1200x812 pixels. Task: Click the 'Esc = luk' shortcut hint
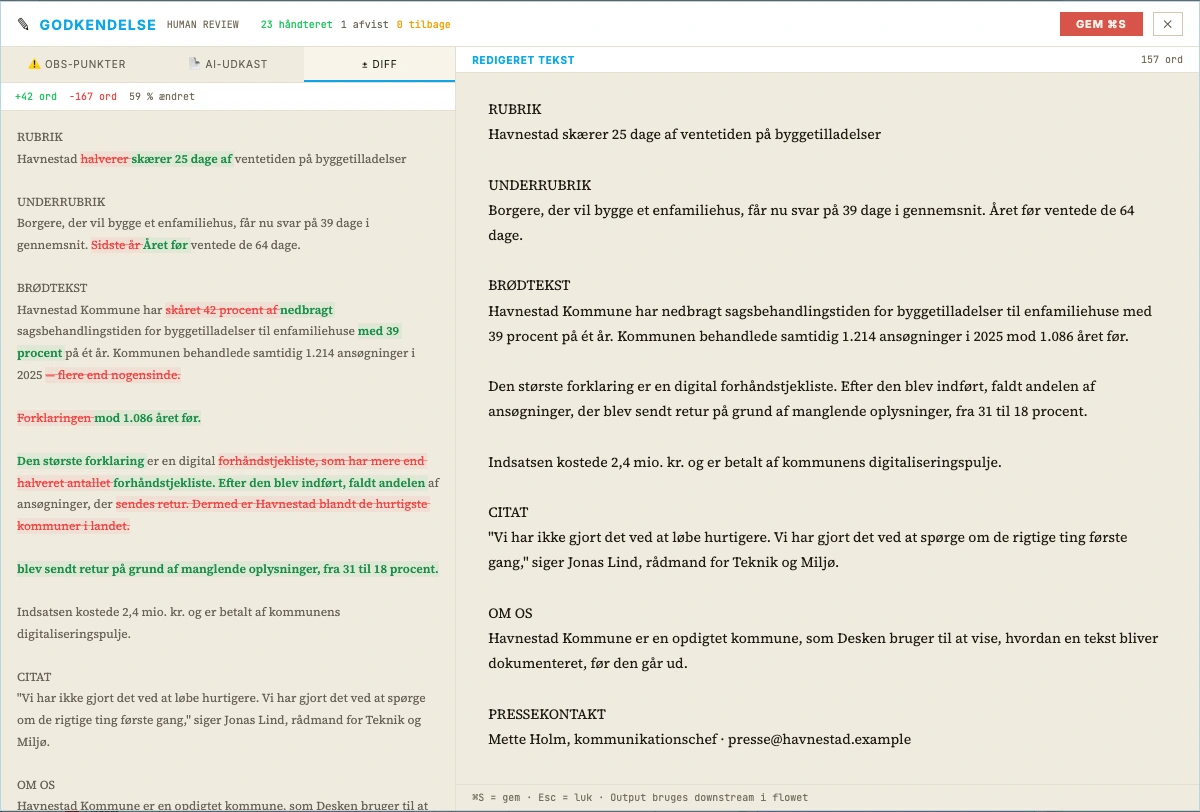(x=569, y=797)
